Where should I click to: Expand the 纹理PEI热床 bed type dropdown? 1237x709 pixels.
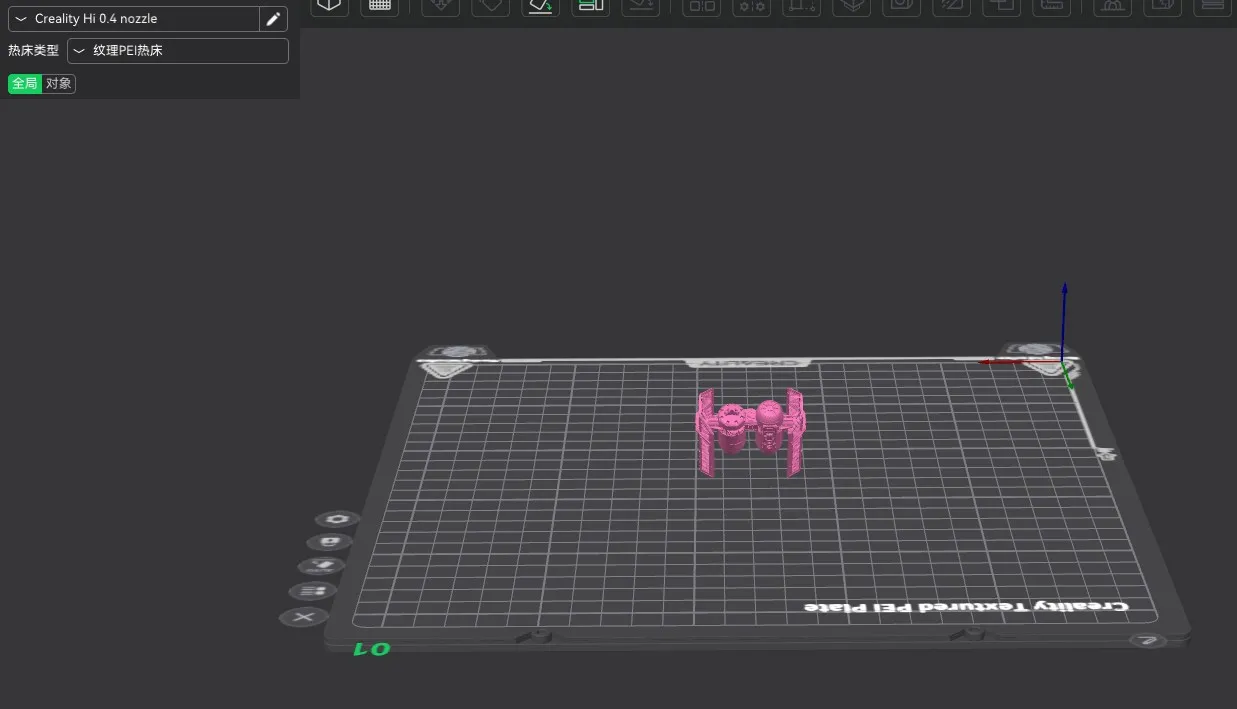coord(178,51)
